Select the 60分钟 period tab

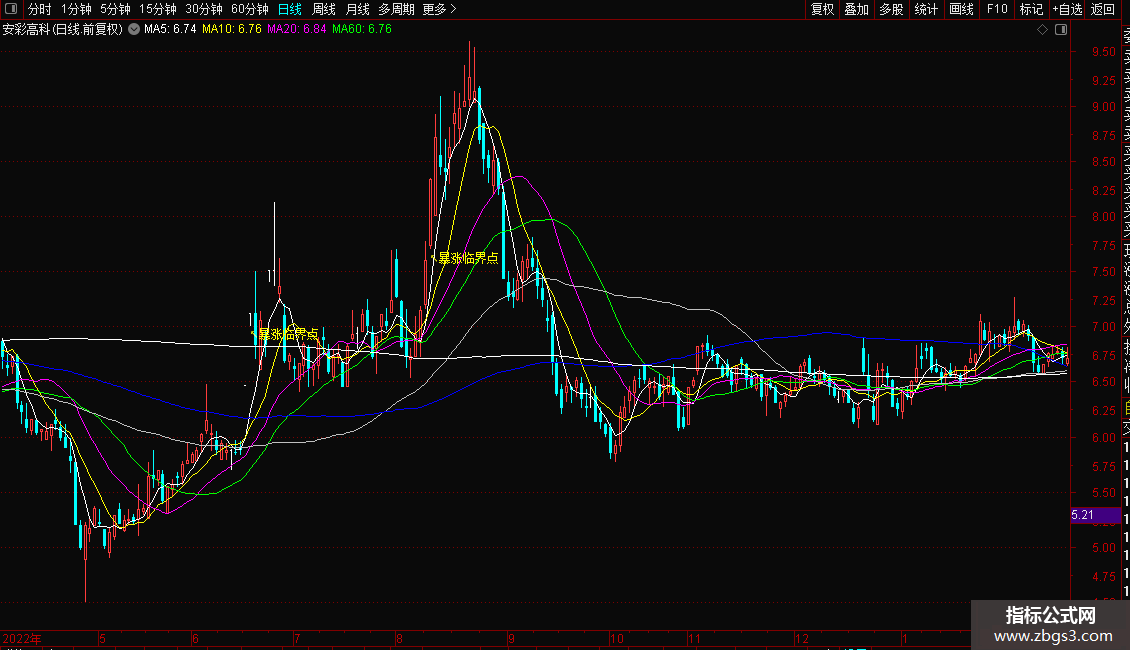(x=250, y=9)
